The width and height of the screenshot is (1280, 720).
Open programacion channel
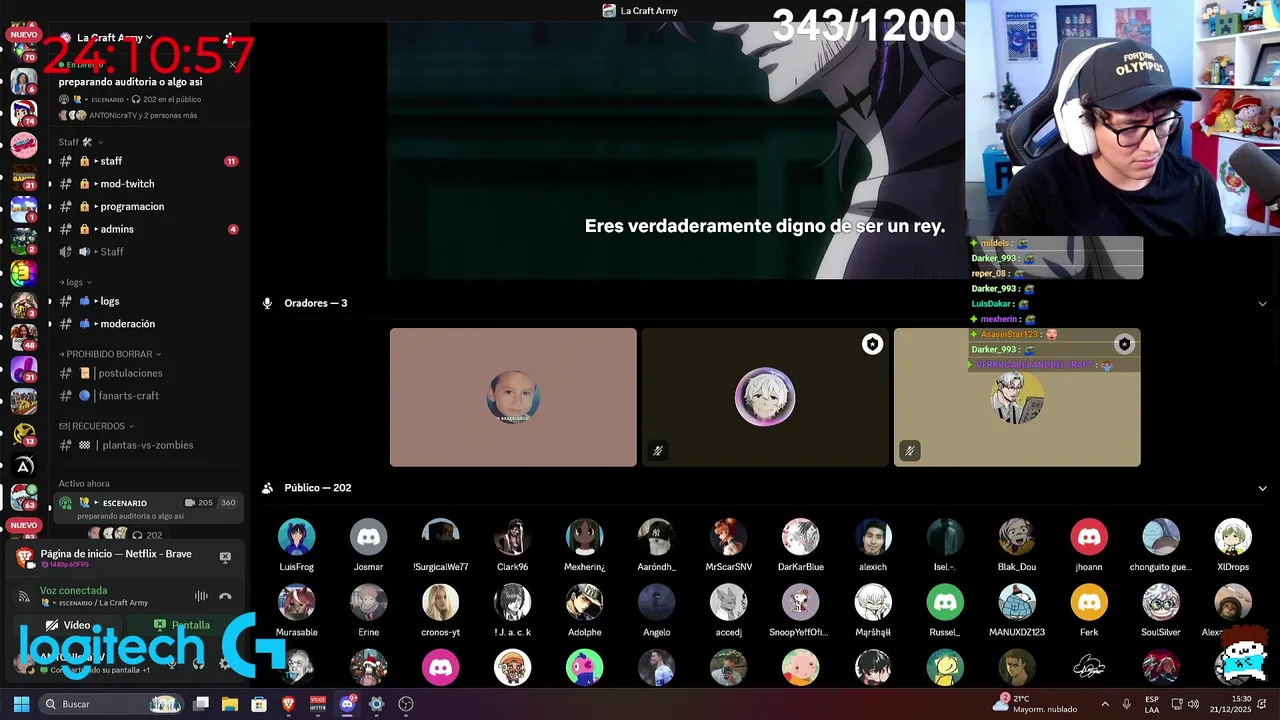tap(148, 206)
